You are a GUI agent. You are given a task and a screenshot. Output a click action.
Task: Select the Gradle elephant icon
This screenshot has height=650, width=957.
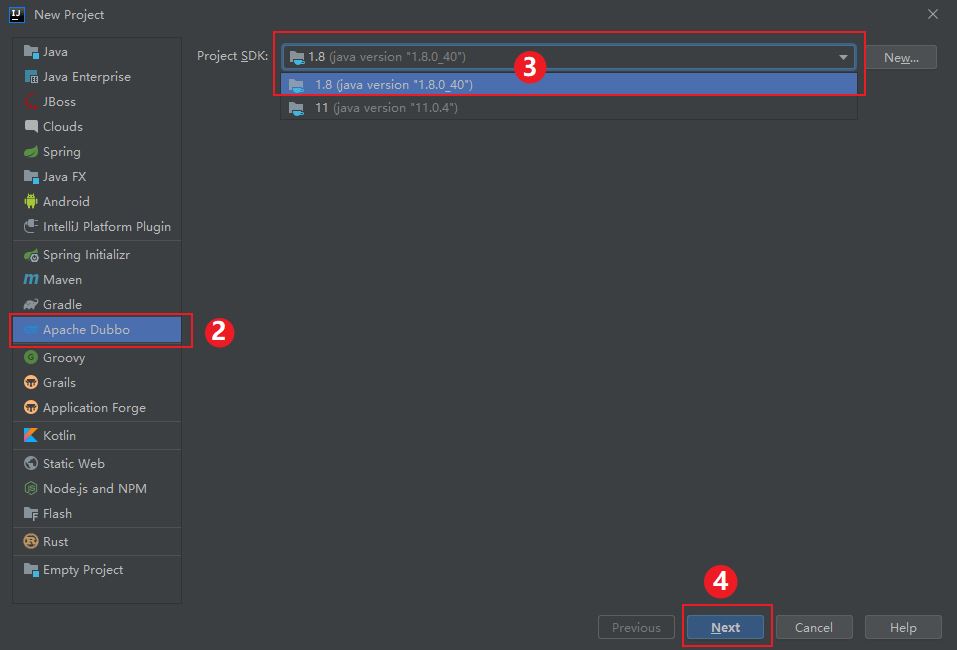[x=31, y=305]
